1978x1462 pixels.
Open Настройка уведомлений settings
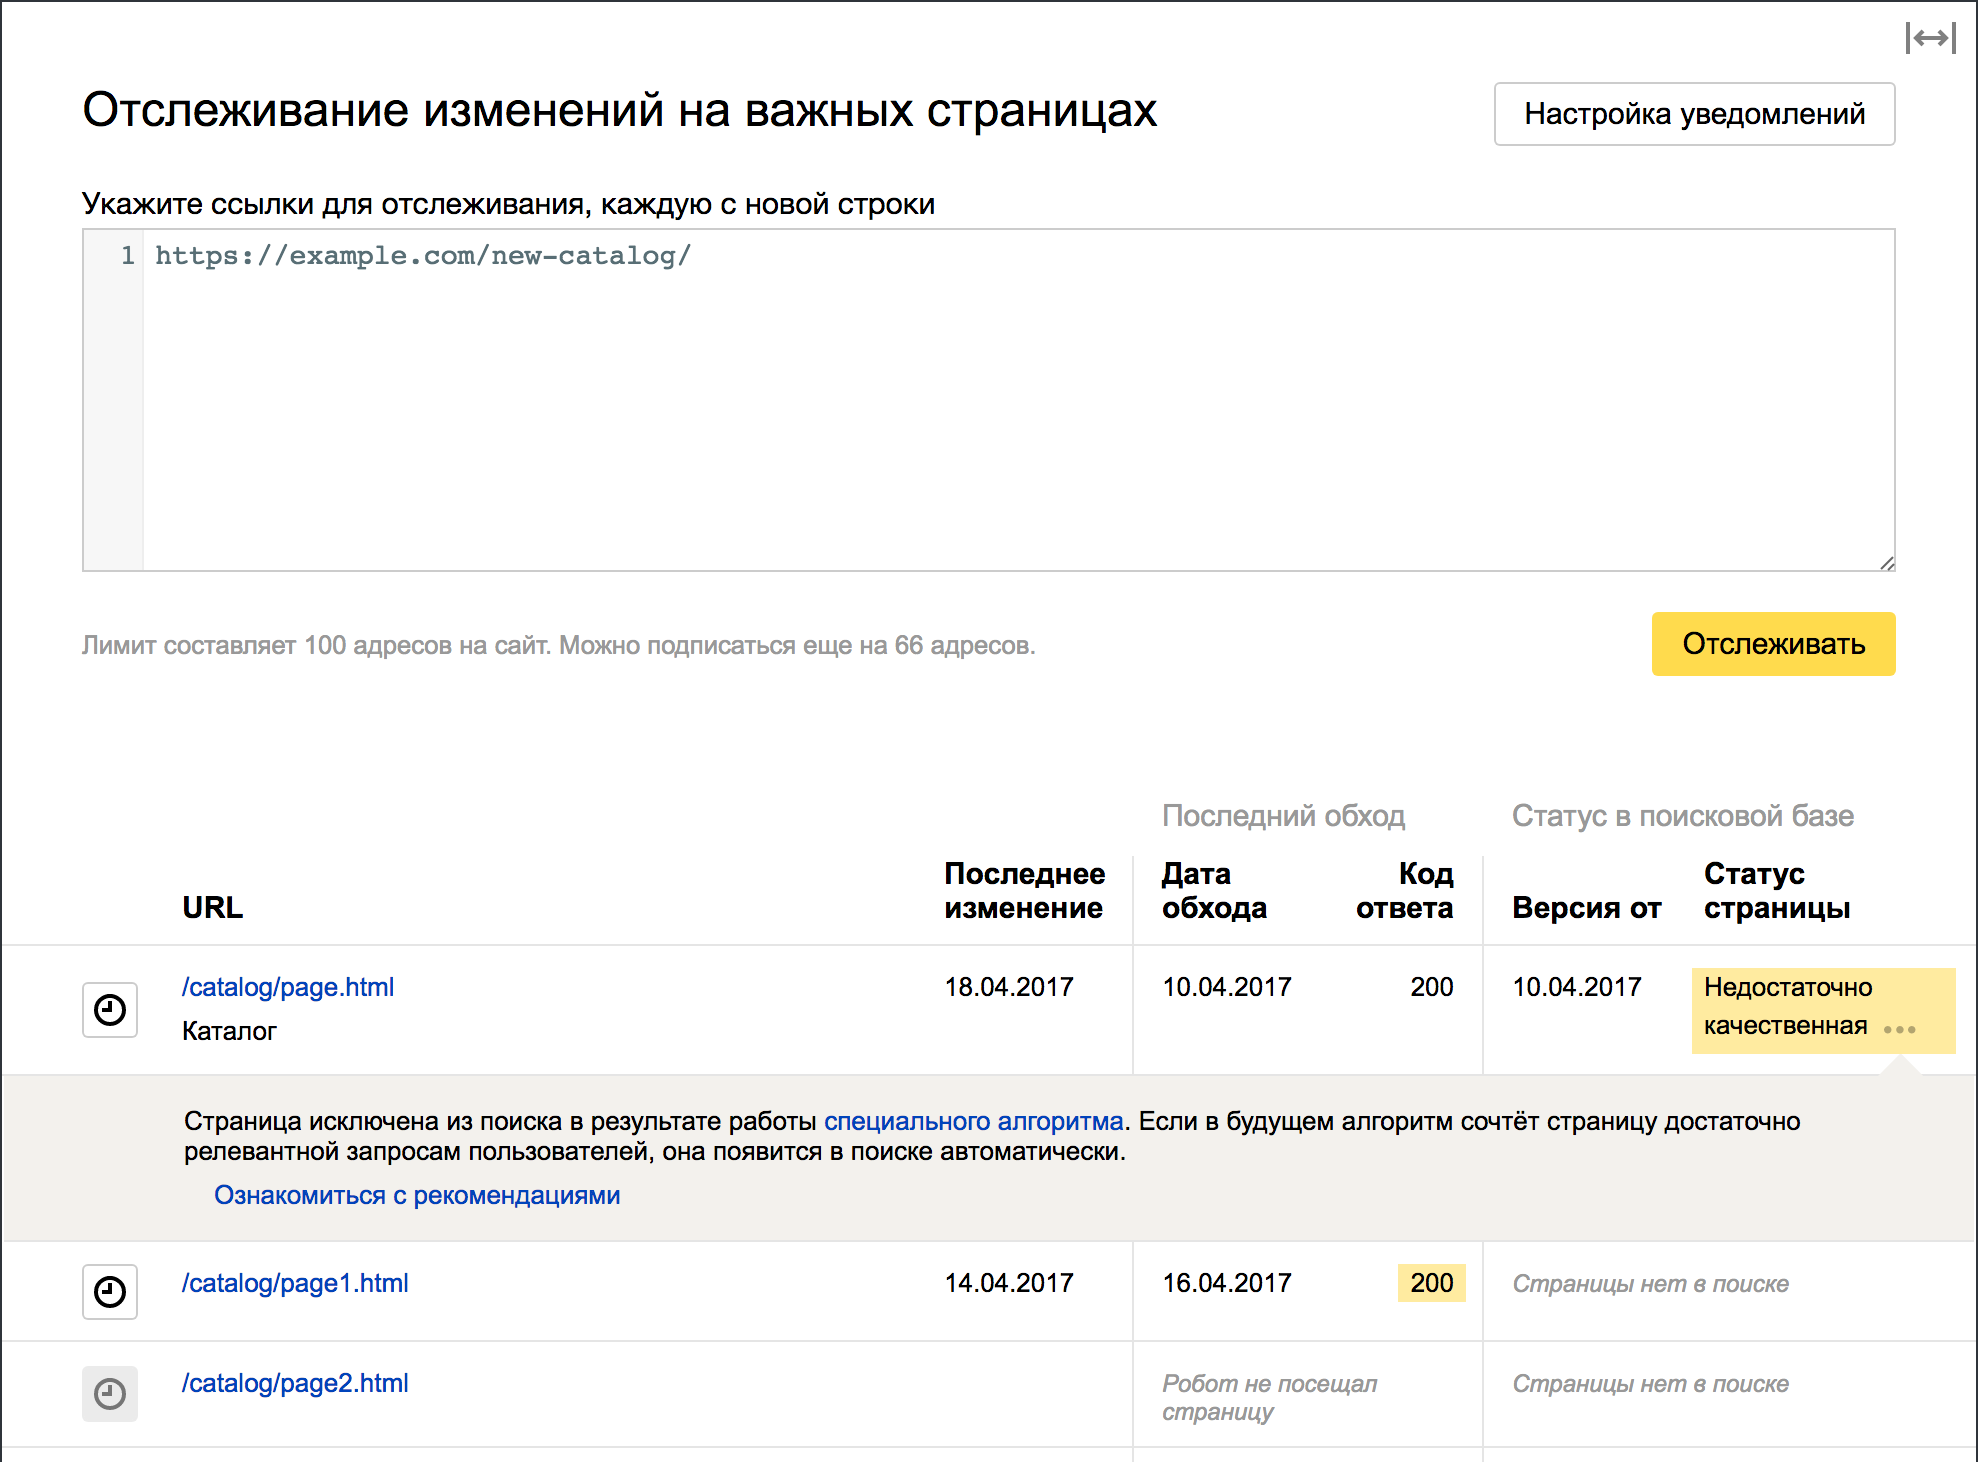[1694, 114]
